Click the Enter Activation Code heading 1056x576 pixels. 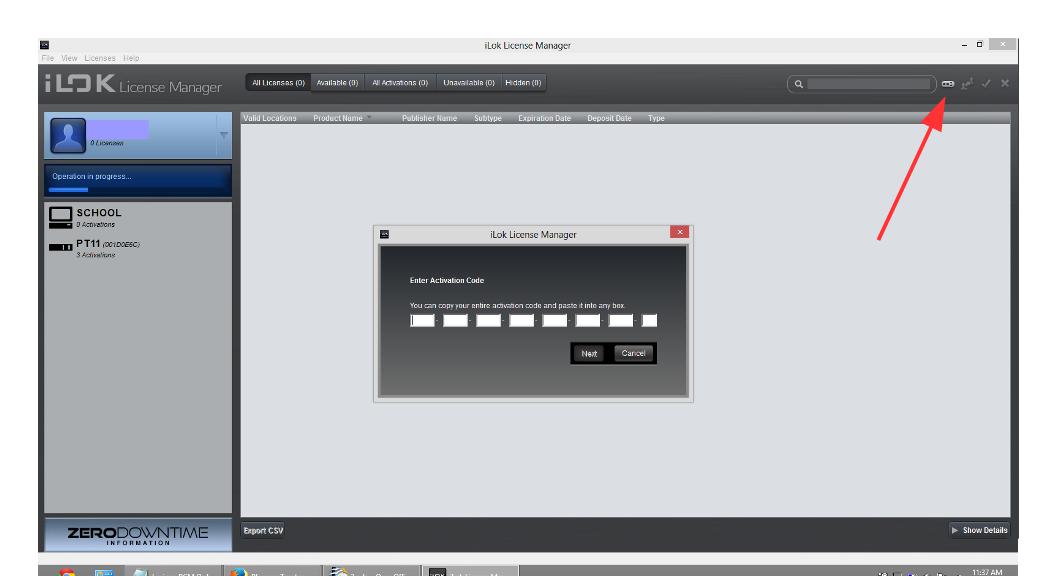(447, 280)
